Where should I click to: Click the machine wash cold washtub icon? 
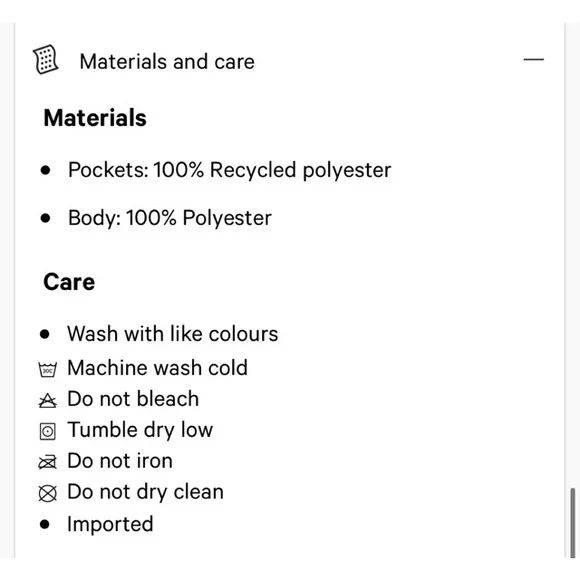point(48,369)
